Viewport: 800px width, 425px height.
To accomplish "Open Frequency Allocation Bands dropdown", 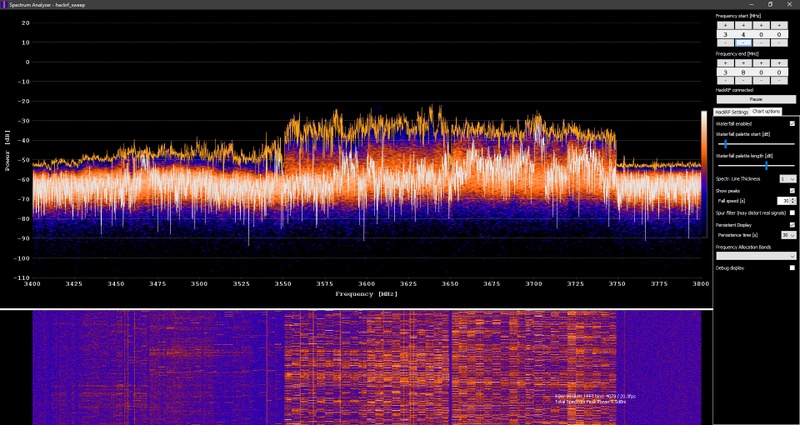I will click(x=756, y=256).
